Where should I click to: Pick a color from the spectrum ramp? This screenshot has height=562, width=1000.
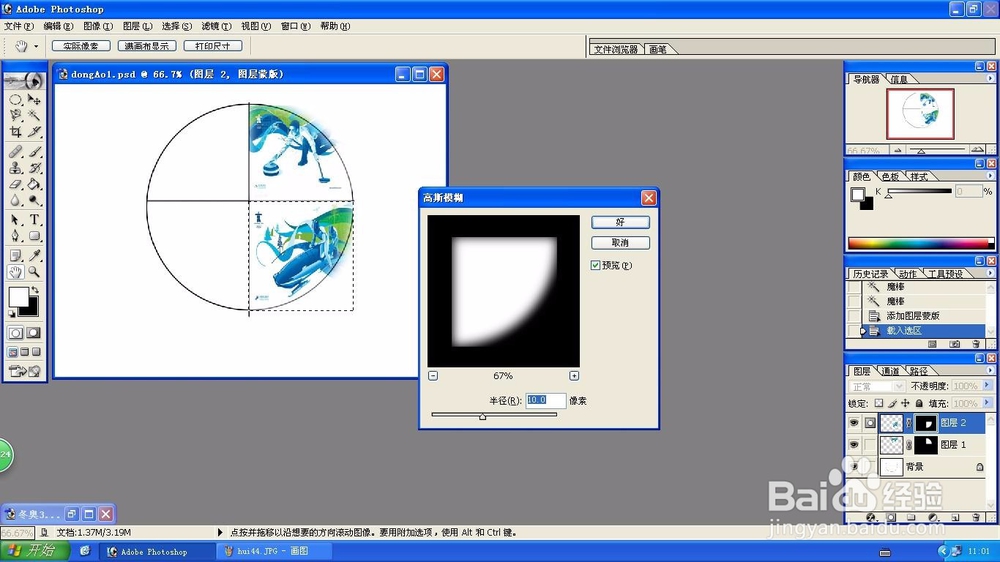920,244
